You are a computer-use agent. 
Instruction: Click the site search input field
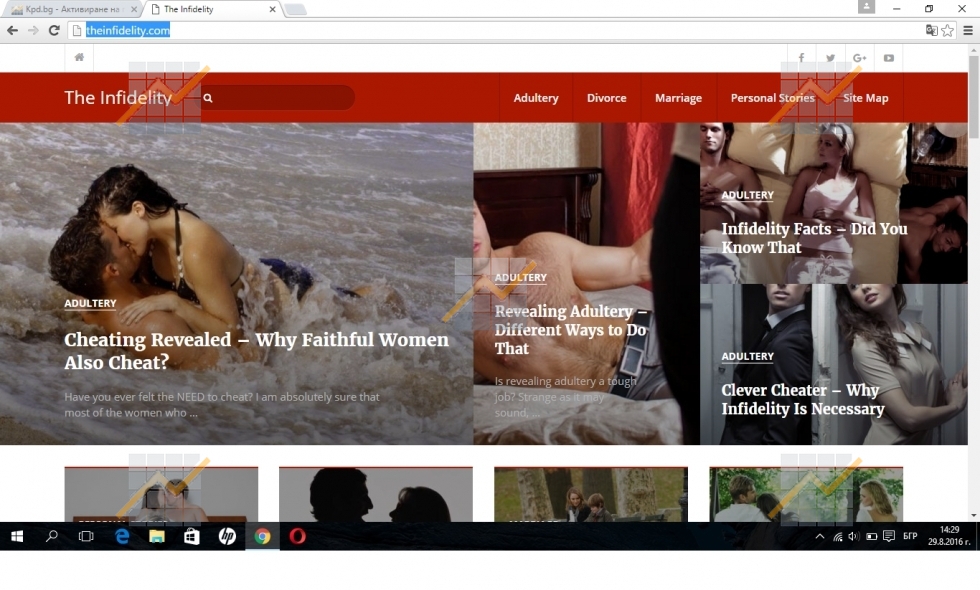pos(278,98)
